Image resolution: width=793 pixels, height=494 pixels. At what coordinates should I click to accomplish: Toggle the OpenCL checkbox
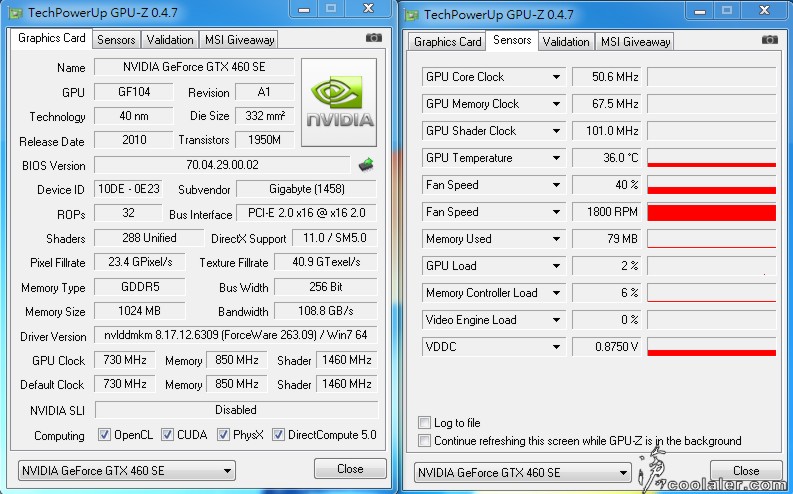[104, 435]
